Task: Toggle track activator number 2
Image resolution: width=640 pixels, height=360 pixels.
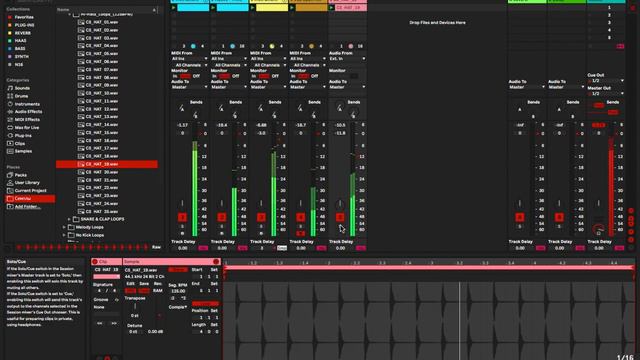Action: pos(222,217)
